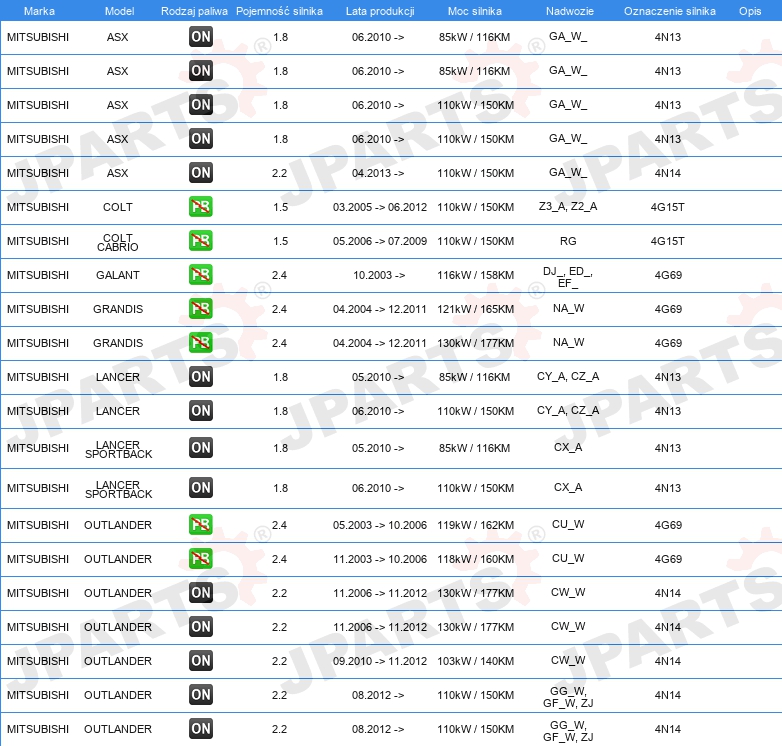The image size is (782, 746).
Task: Click MITSUBISHI in the GALANT row
Action: tap(38, 275)
